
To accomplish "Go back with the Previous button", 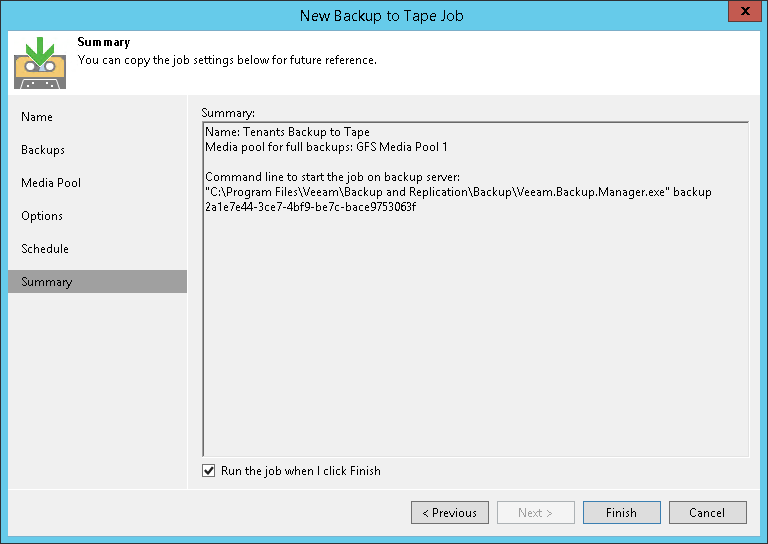I will [449, 513].
